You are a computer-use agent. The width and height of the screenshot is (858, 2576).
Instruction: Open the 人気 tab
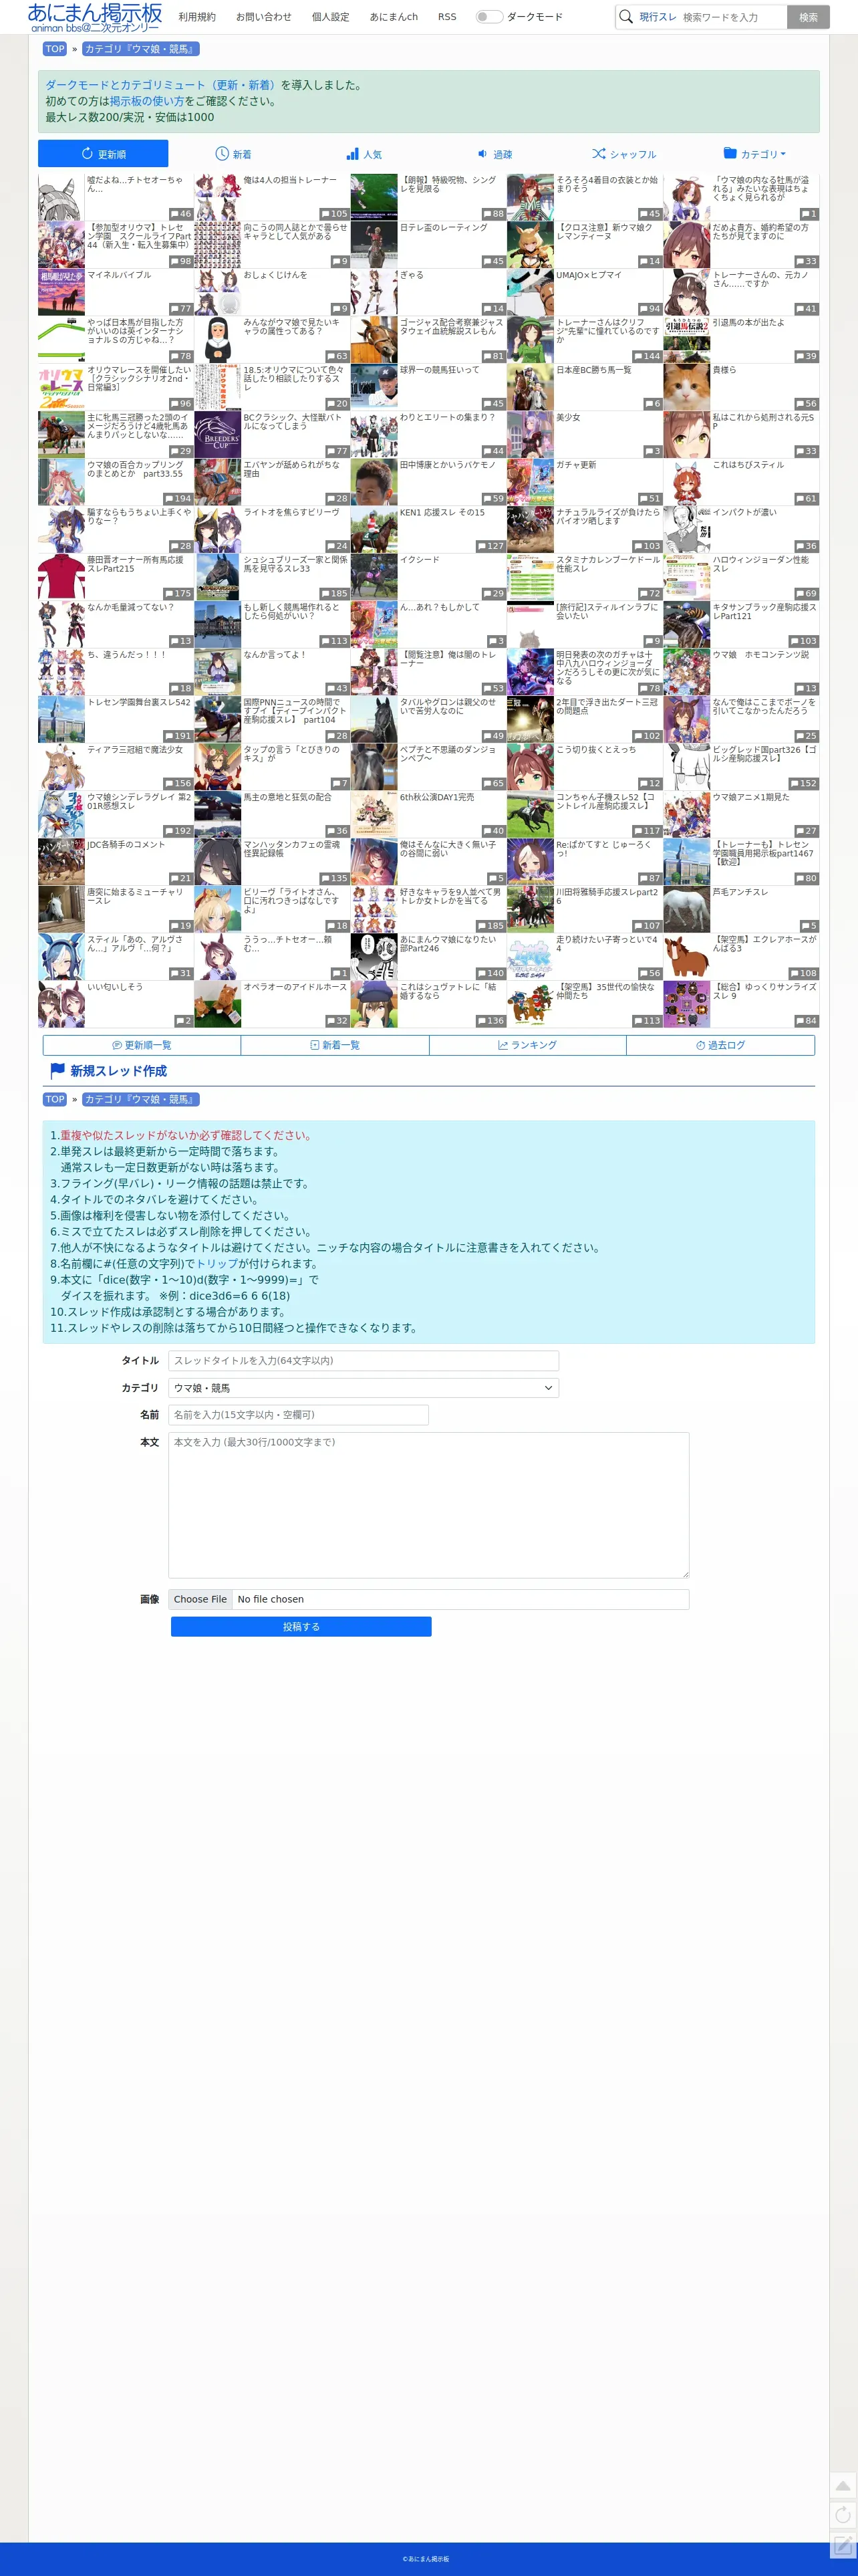364,154
